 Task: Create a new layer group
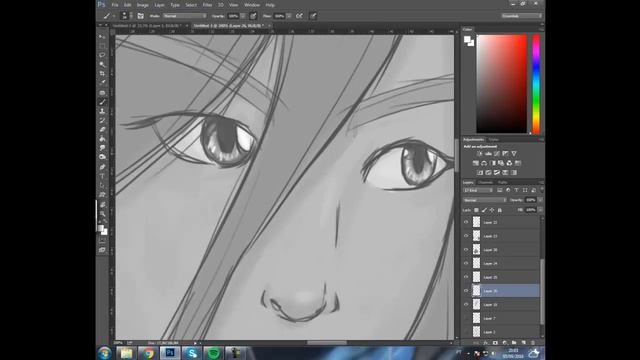pos(514,343)
